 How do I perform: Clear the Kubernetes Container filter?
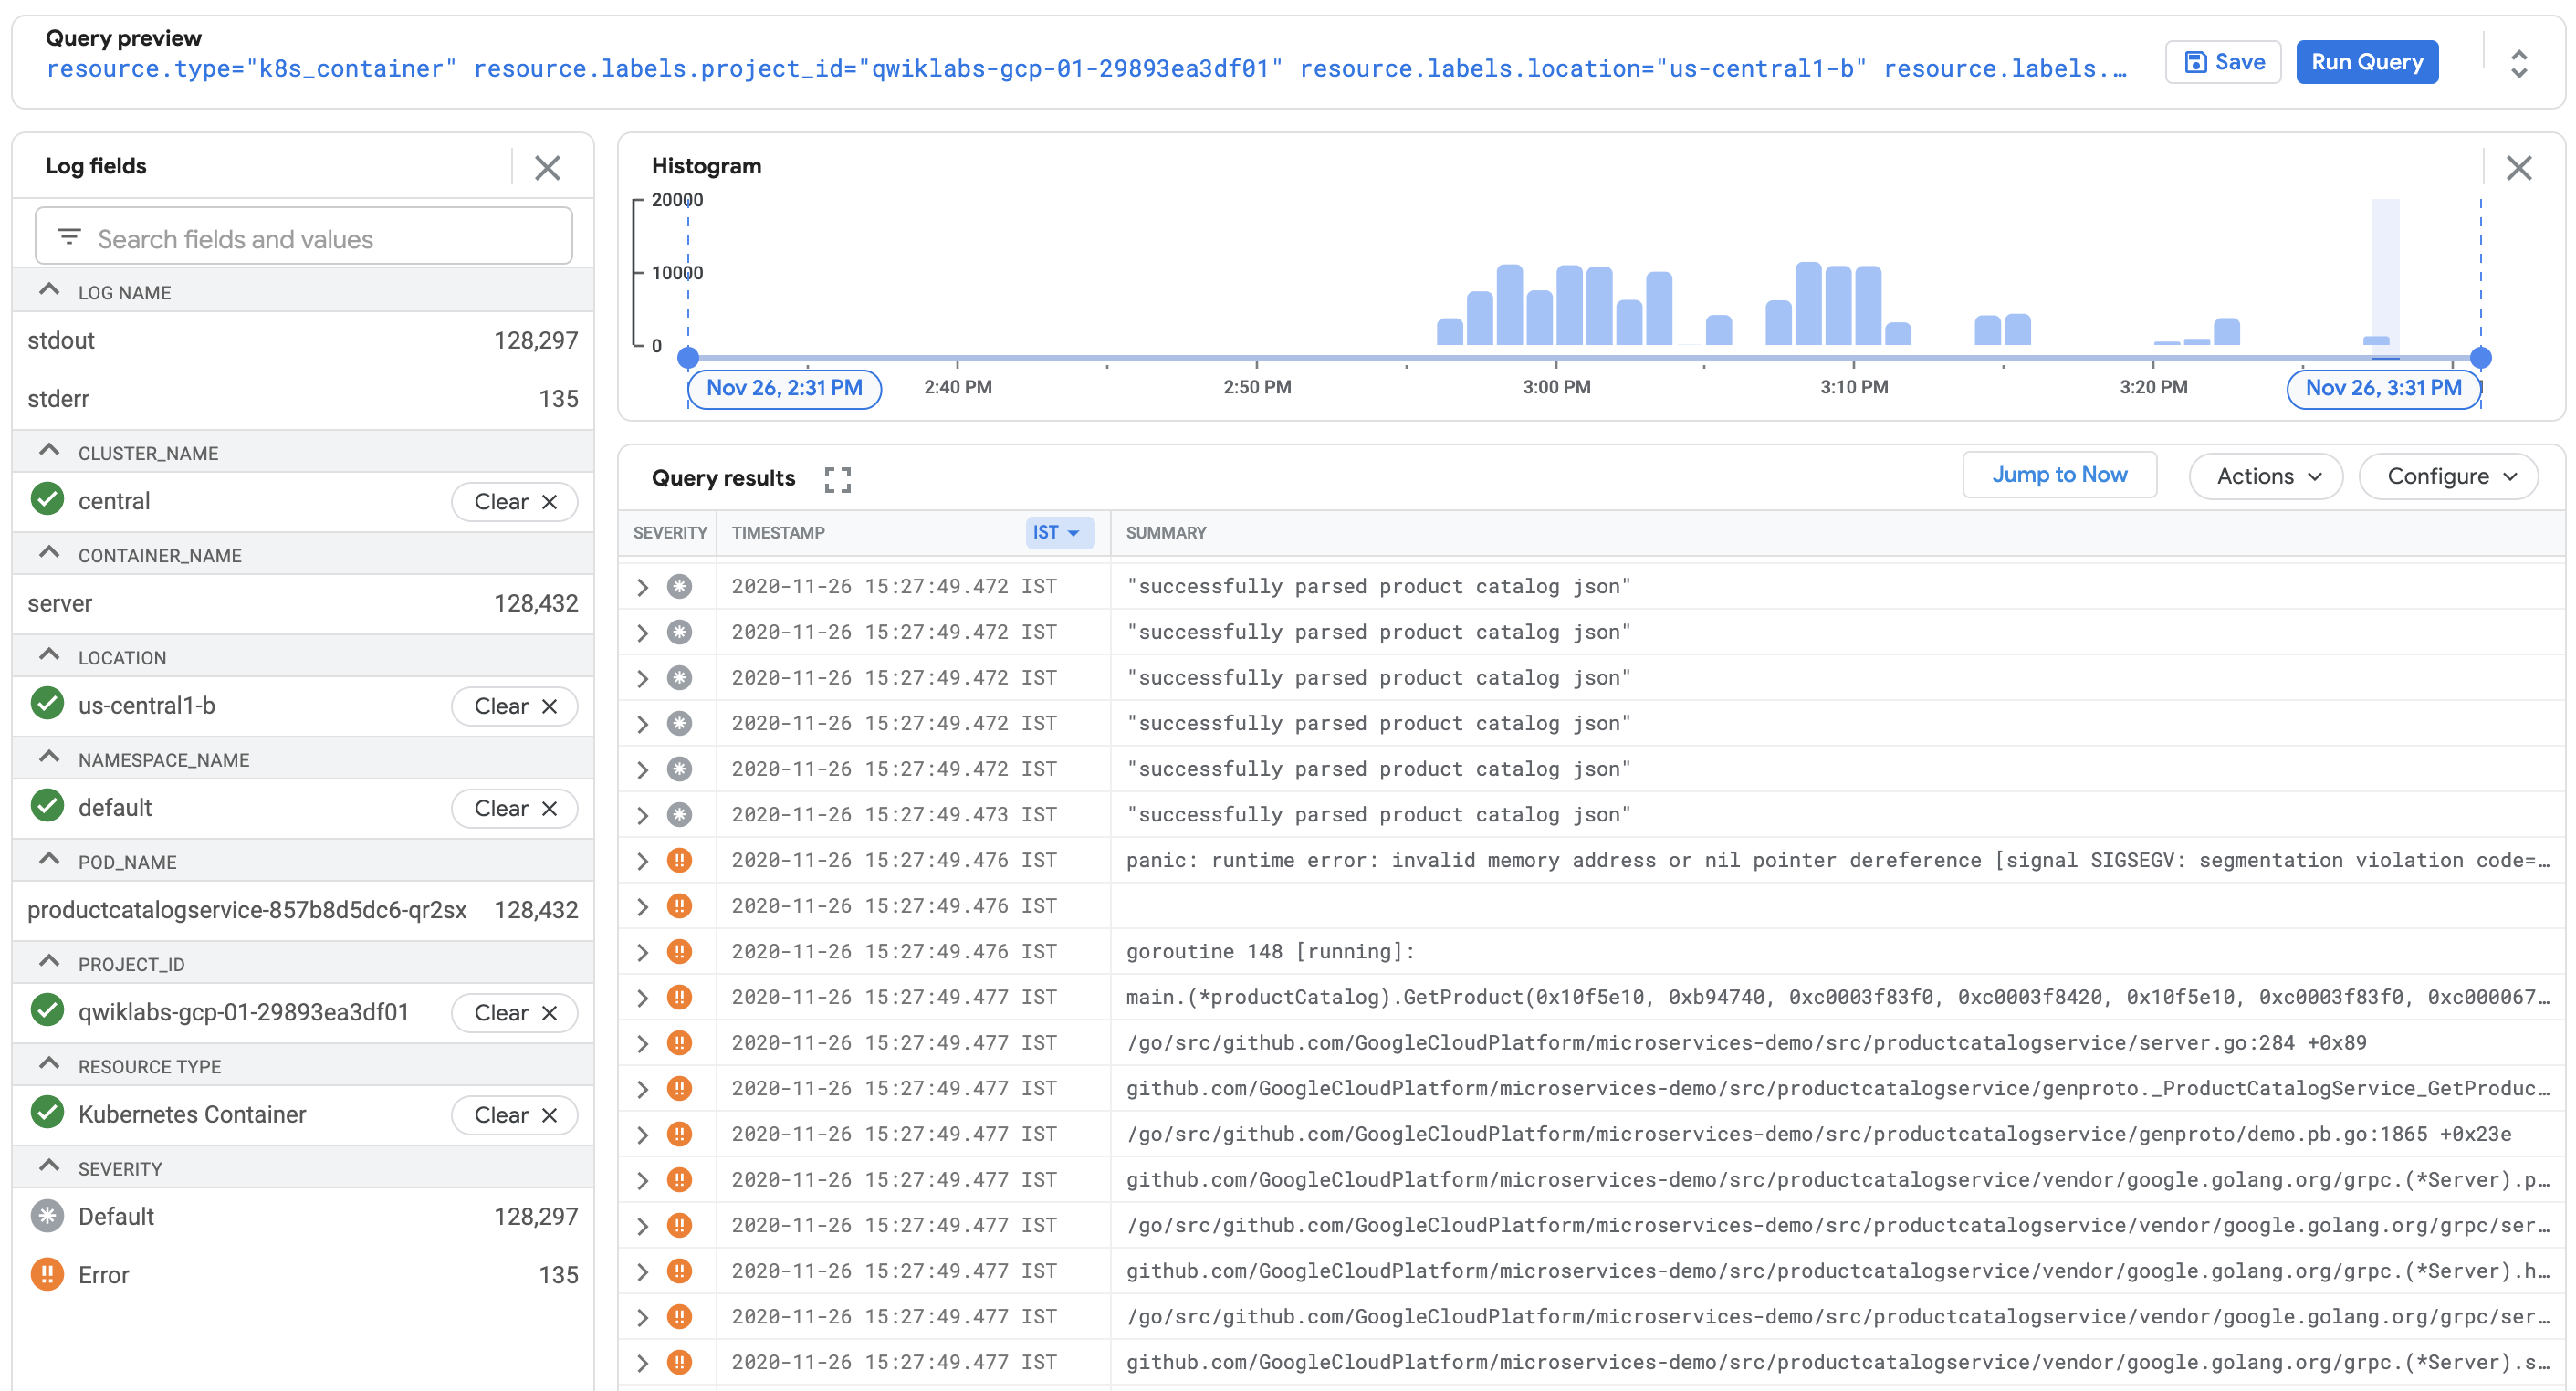[514, 1115]
